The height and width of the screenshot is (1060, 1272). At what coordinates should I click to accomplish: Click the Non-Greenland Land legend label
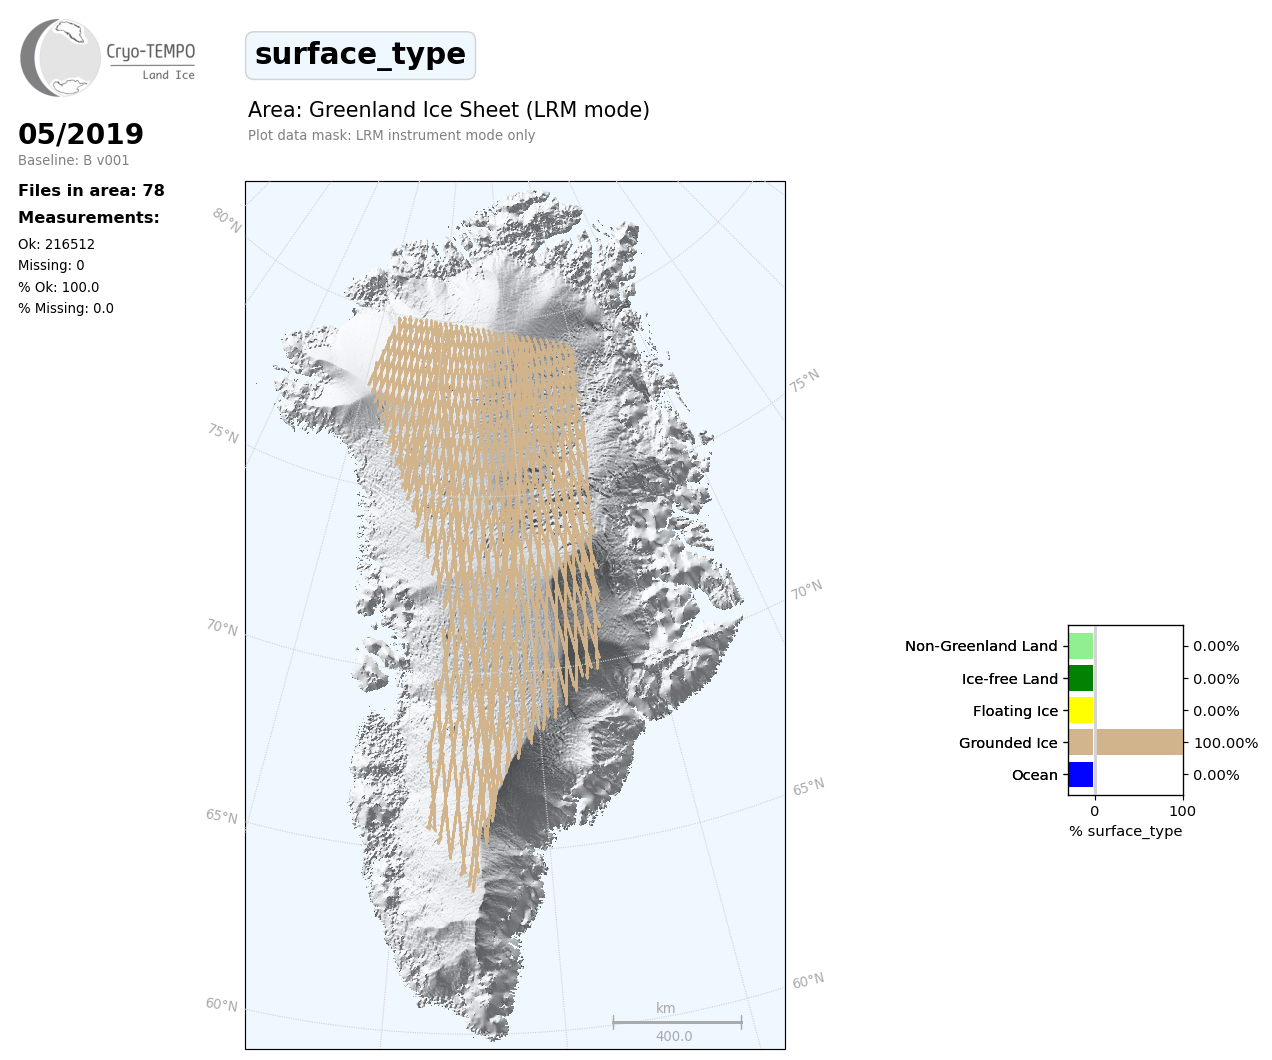pos(980,646)
